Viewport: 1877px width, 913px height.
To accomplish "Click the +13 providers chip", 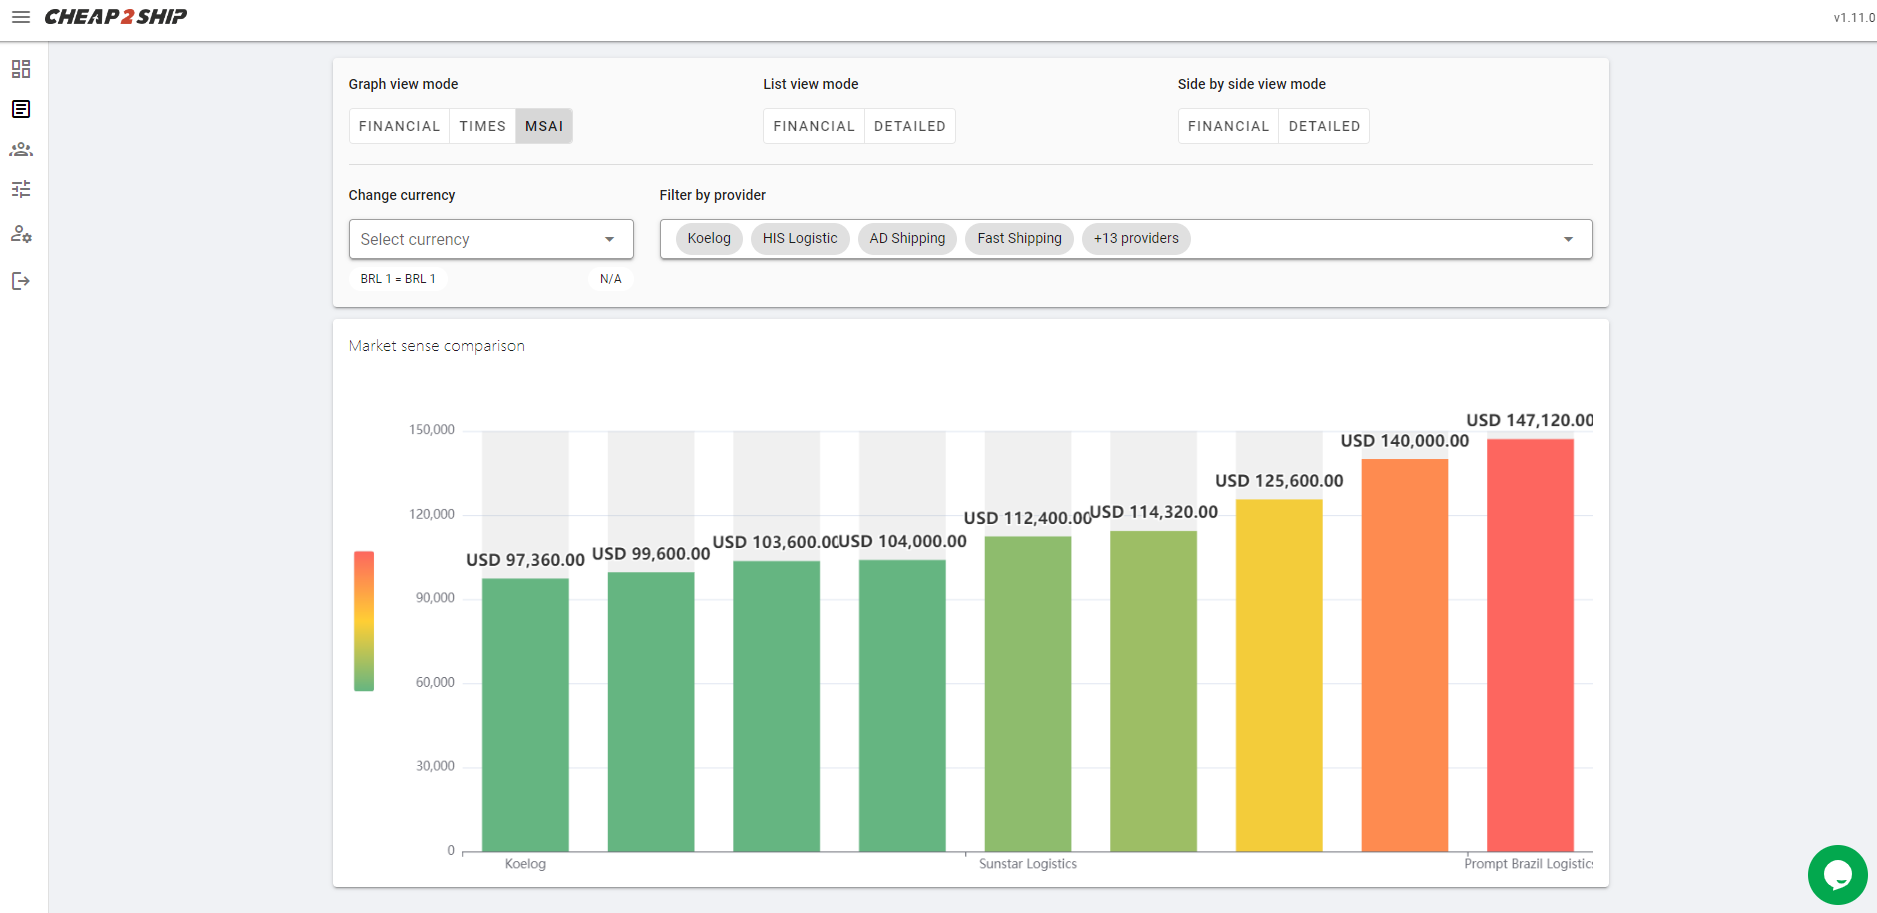I will pos(1136,238).
